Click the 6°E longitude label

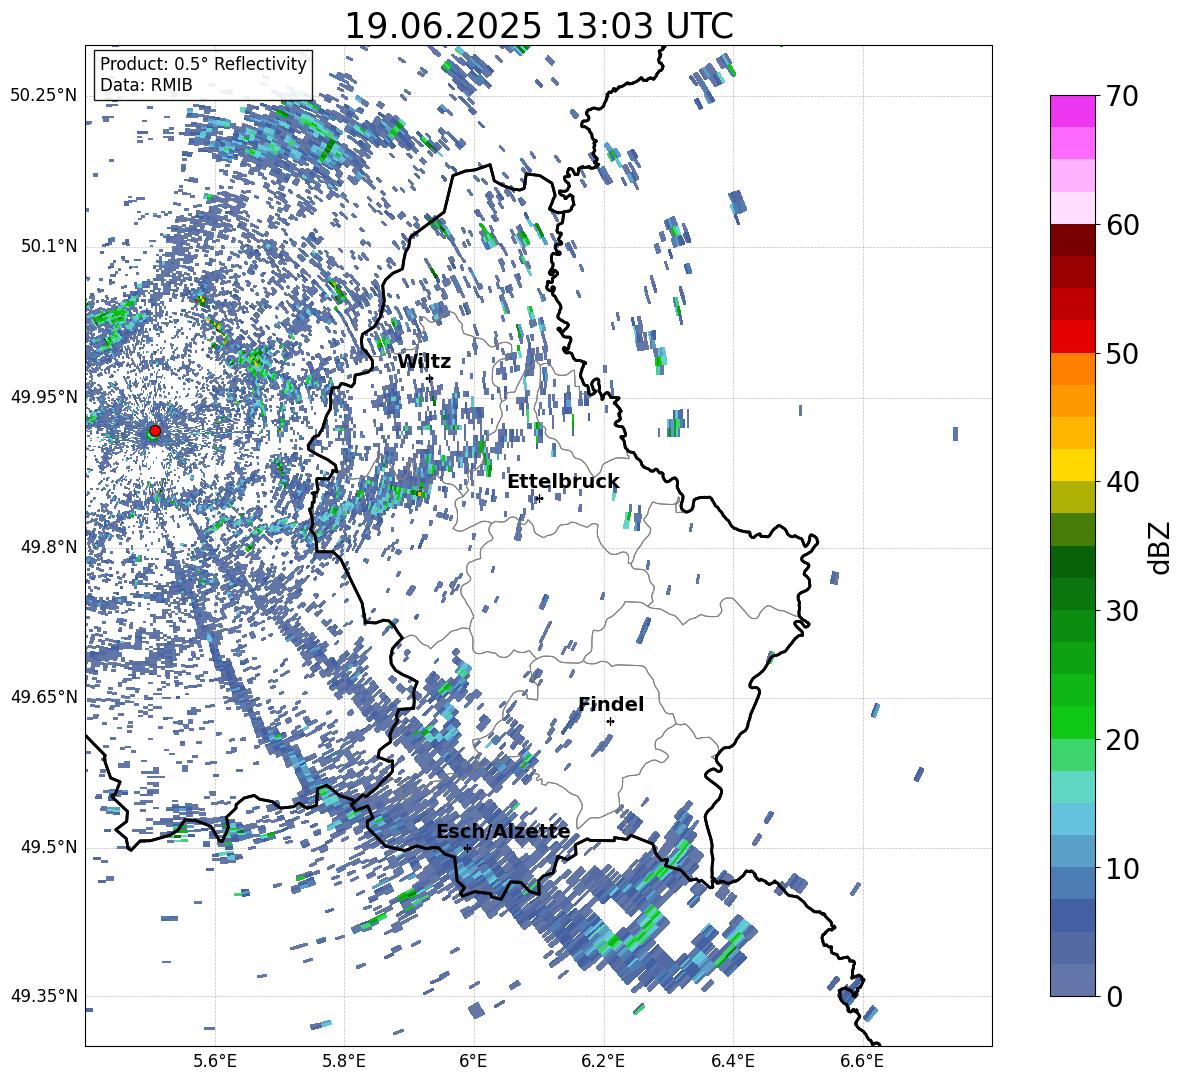point(473,1061)
